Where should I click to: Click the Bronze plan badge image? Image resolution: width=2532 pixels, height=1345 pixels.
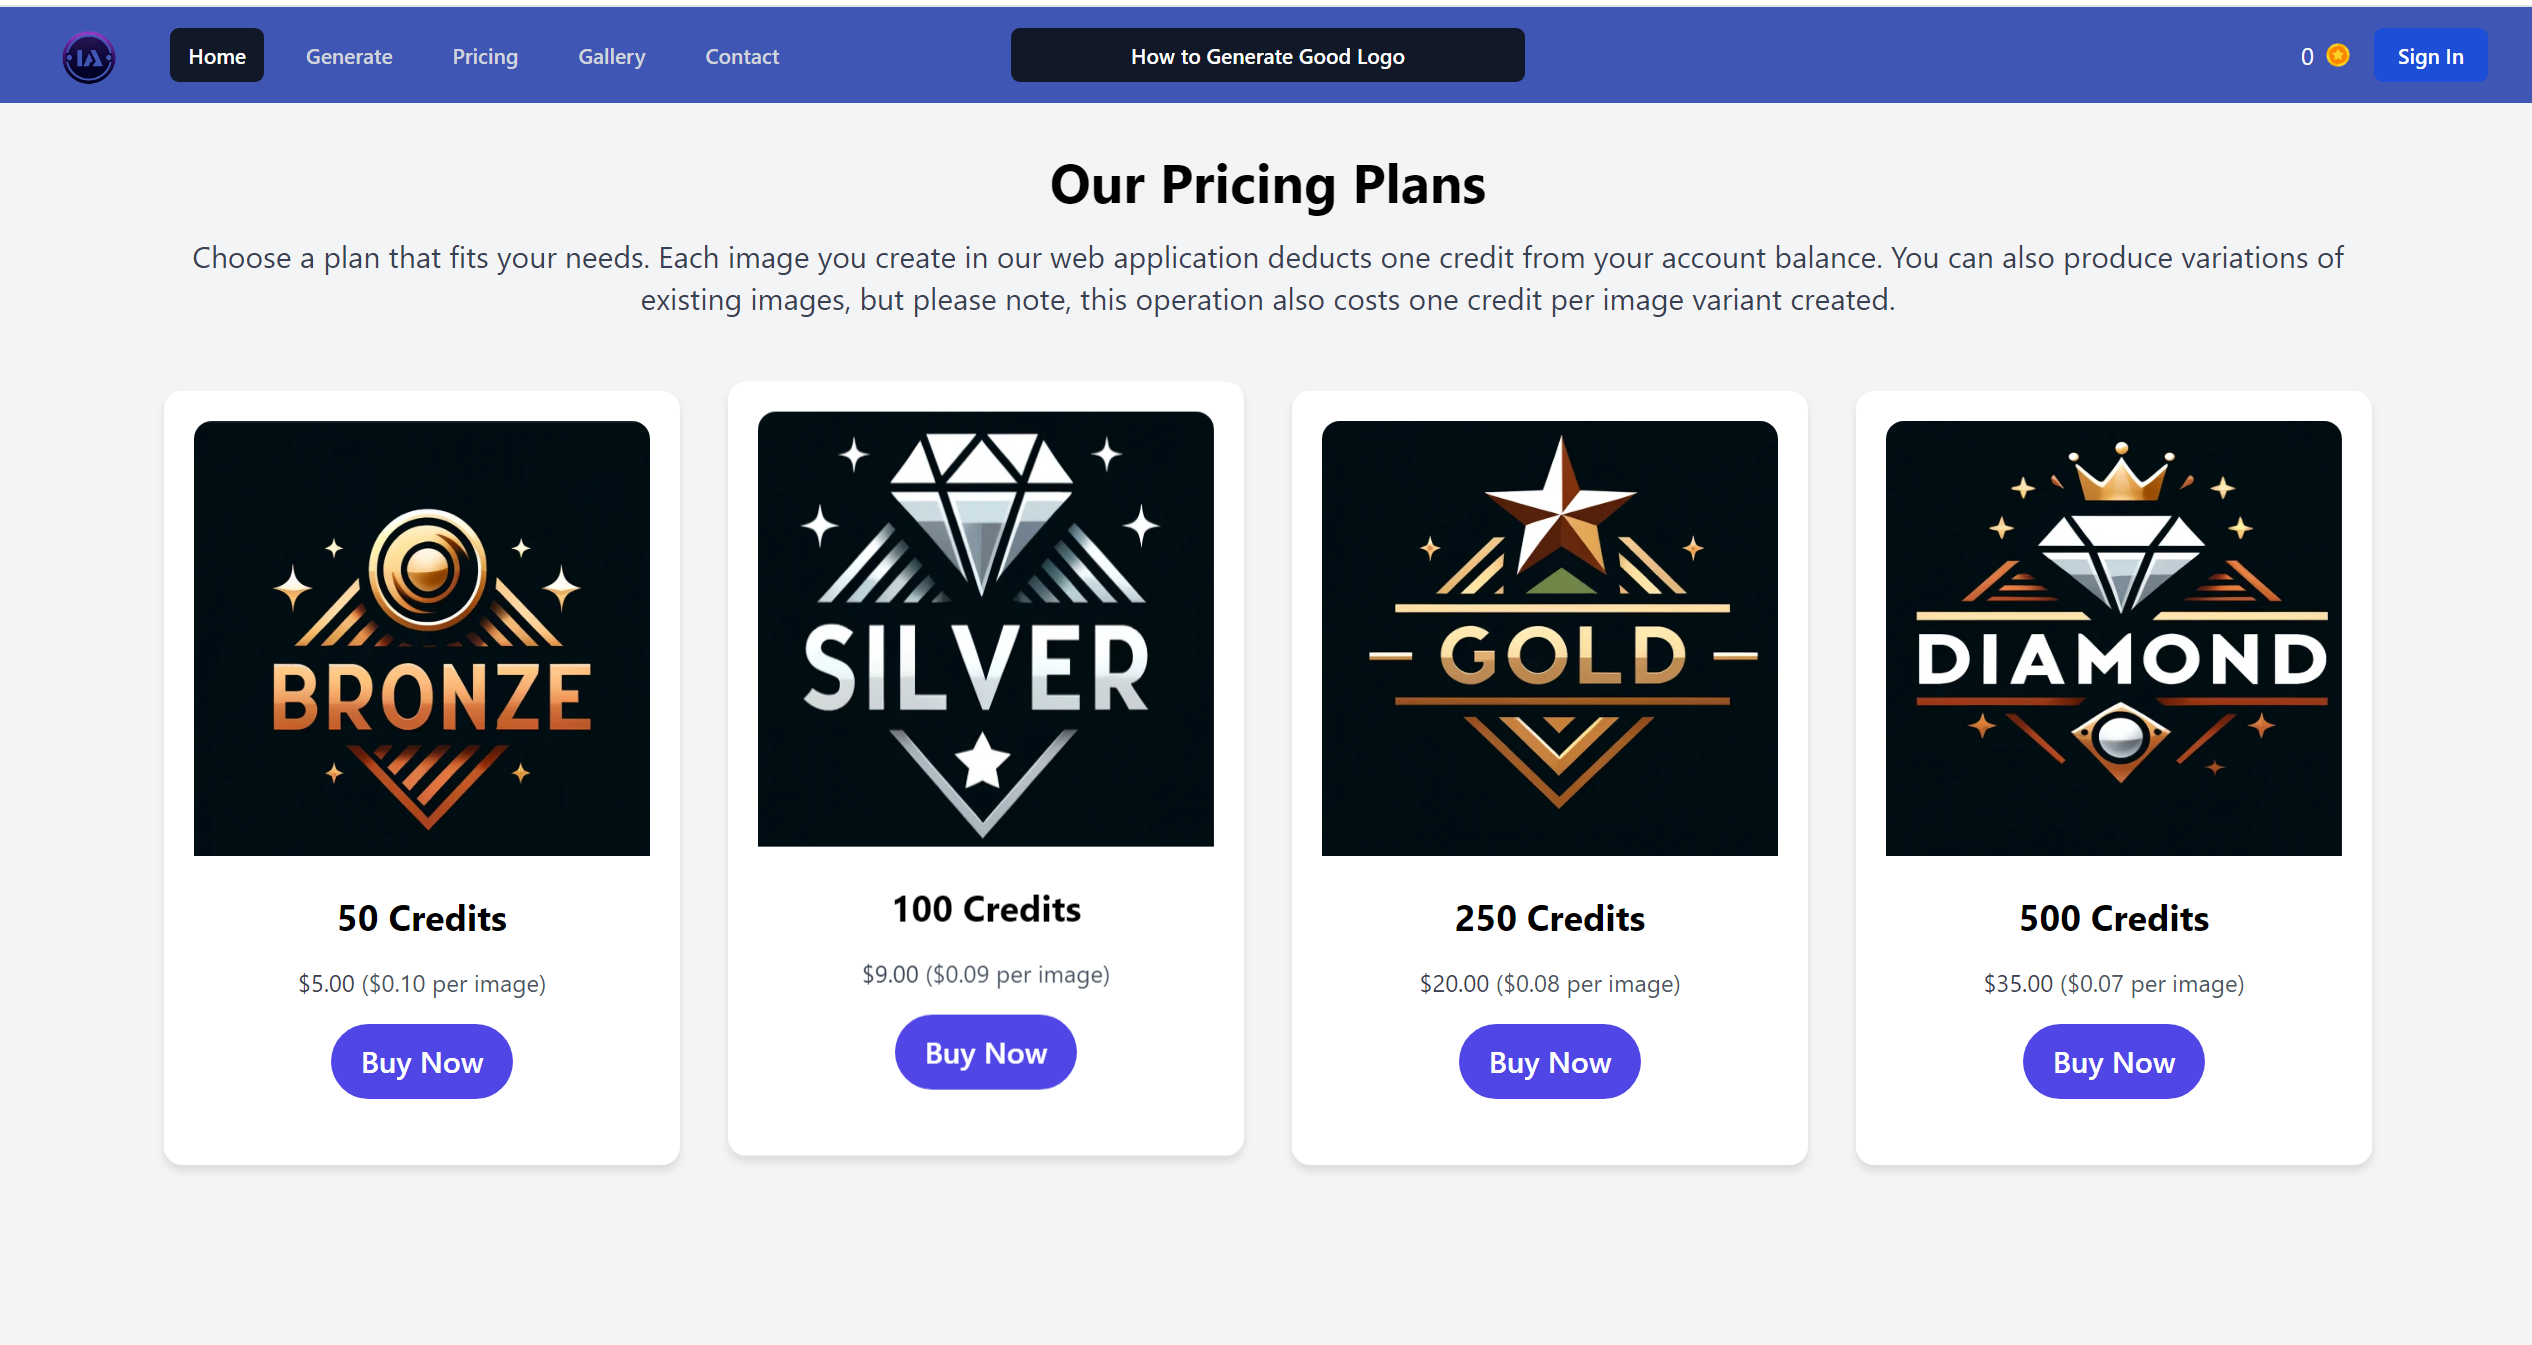(422, 638)
